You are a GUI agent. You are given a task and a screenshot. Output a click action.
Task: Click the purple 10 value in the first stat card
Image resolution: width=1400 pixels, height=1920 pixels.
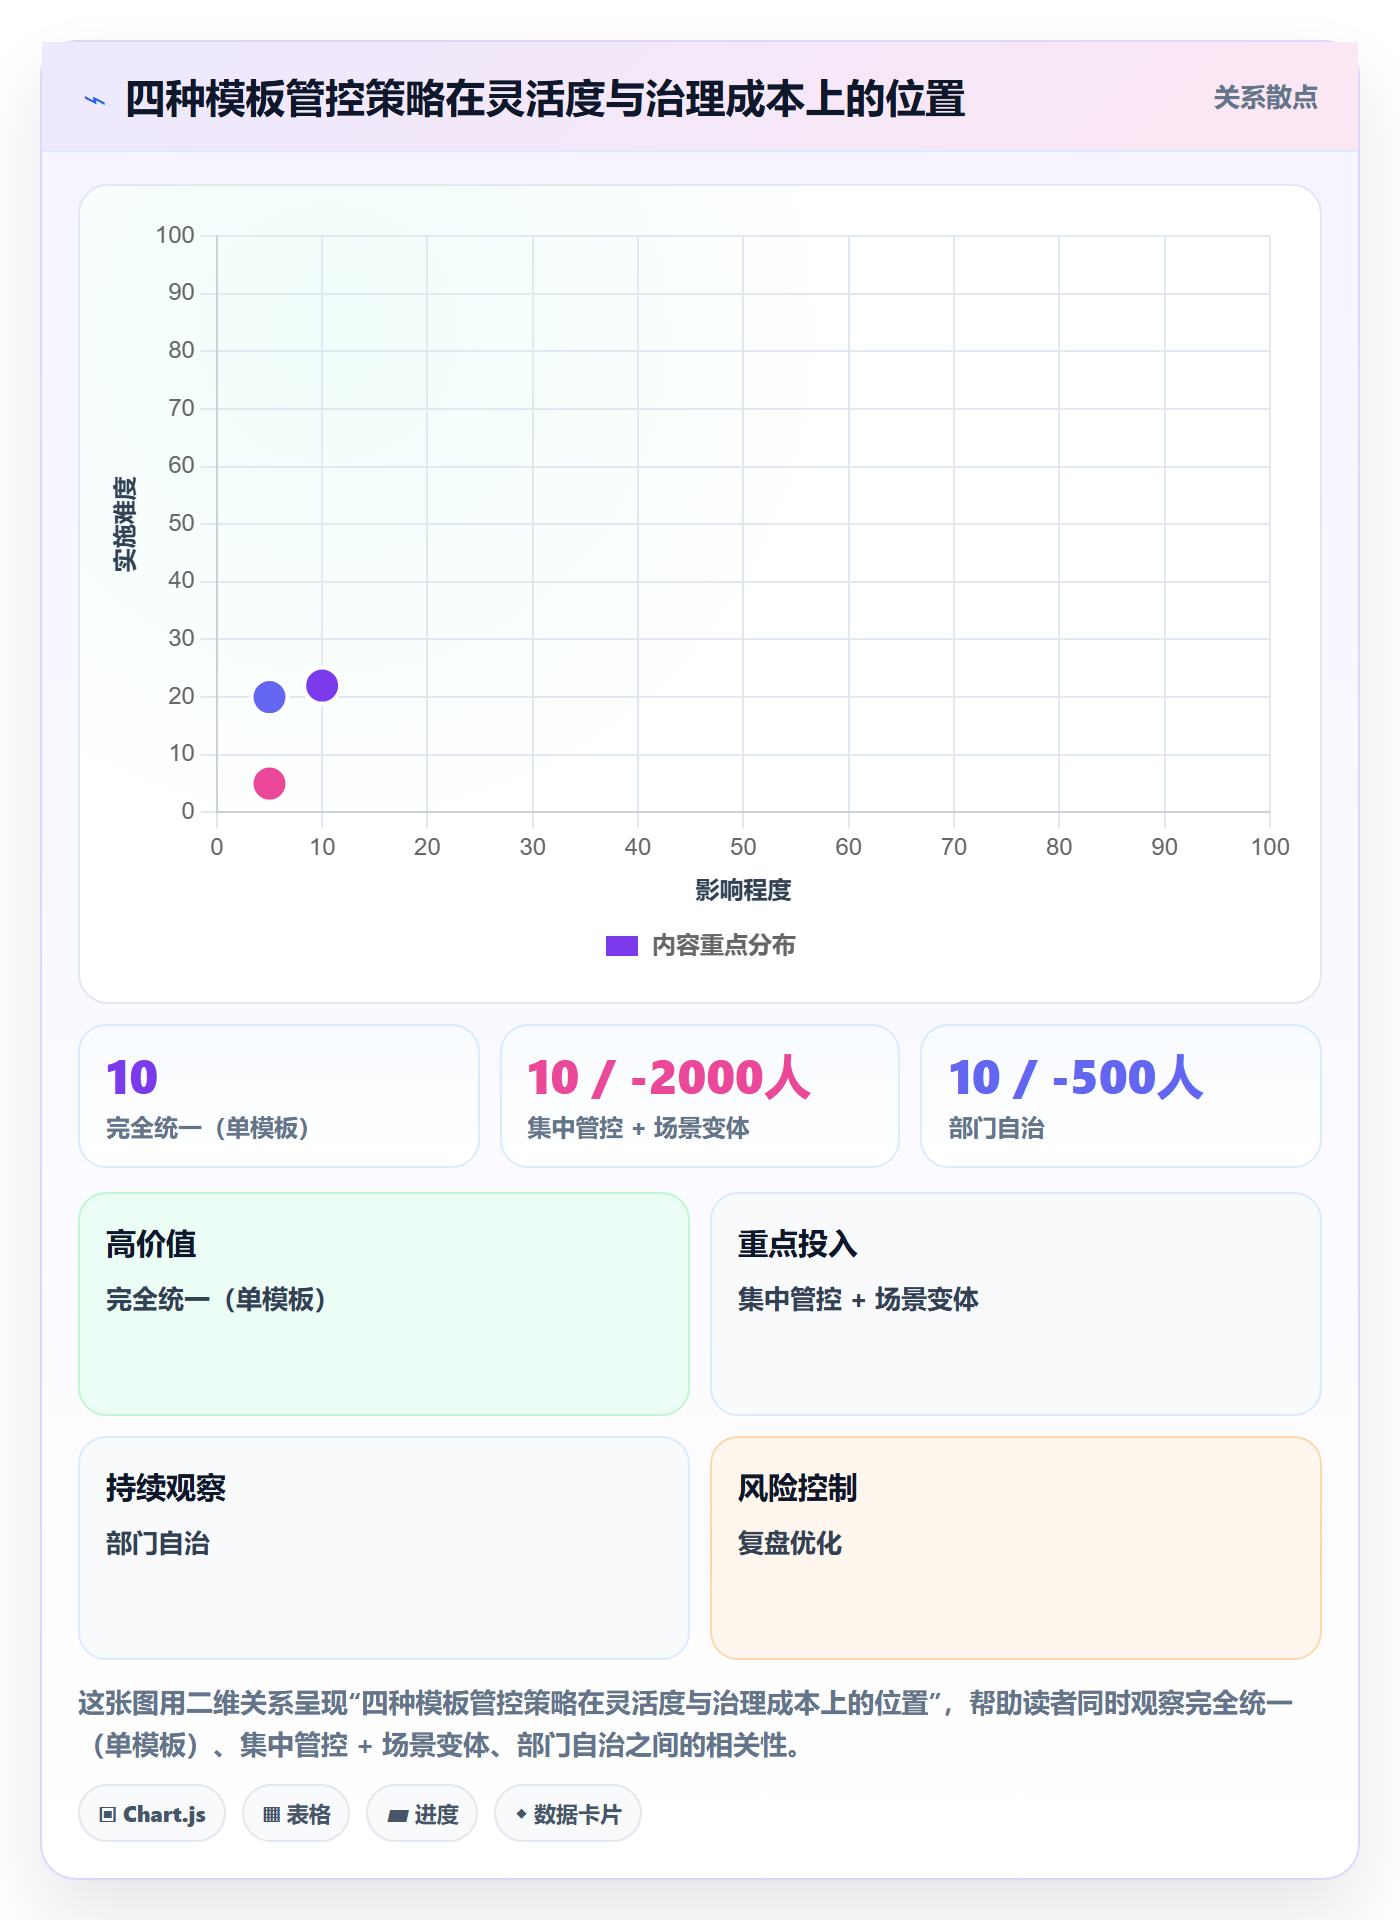coord(132,1078)
